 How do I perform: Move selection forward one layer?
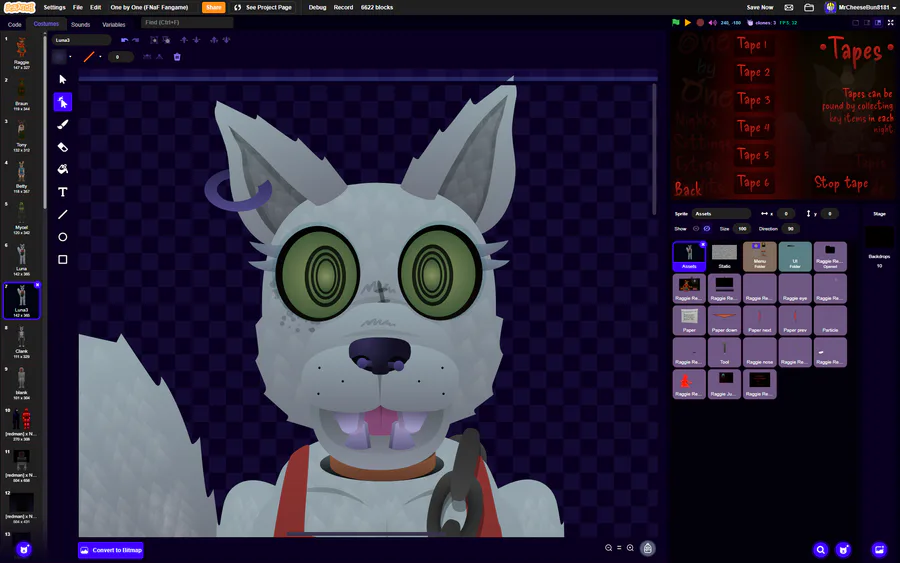tap(184, 40)
